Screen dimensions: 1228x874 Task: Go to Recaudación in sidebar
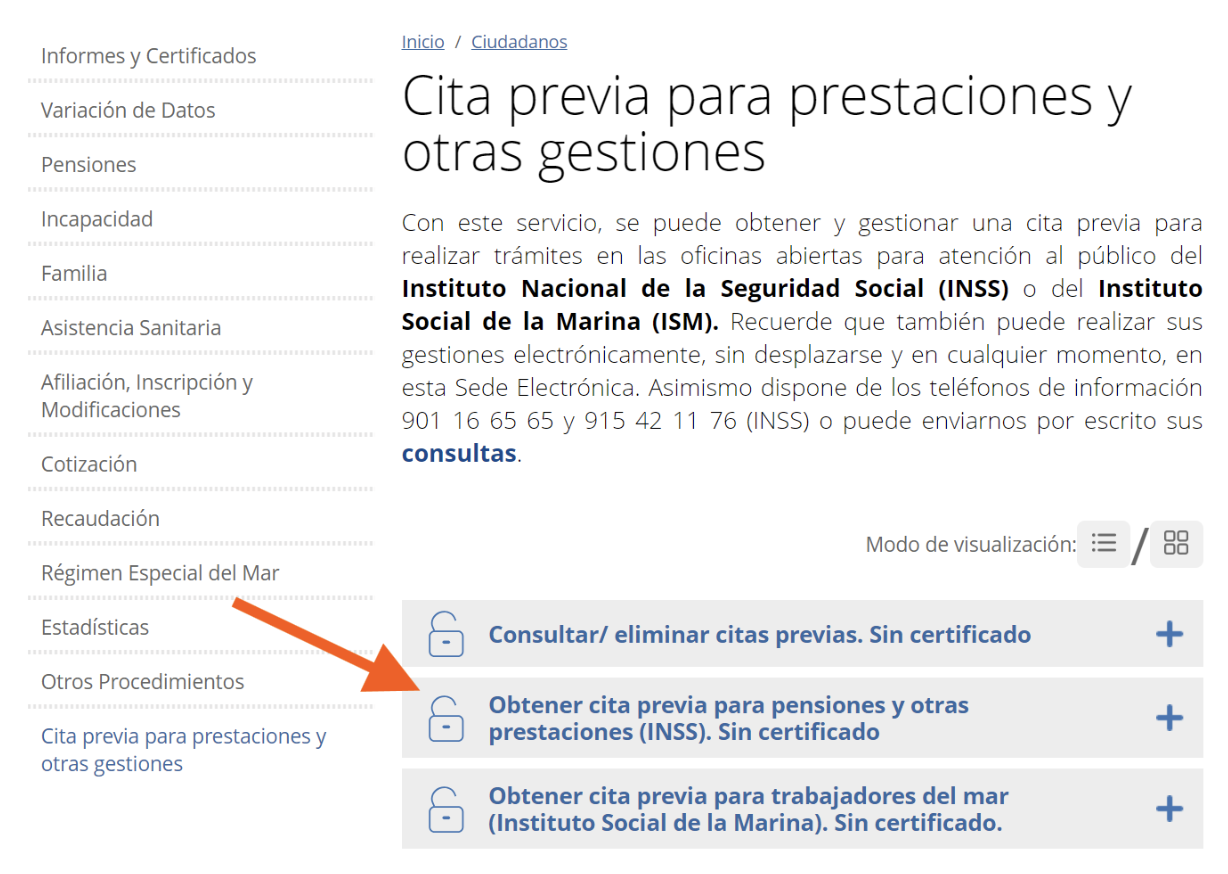(100, 518)
